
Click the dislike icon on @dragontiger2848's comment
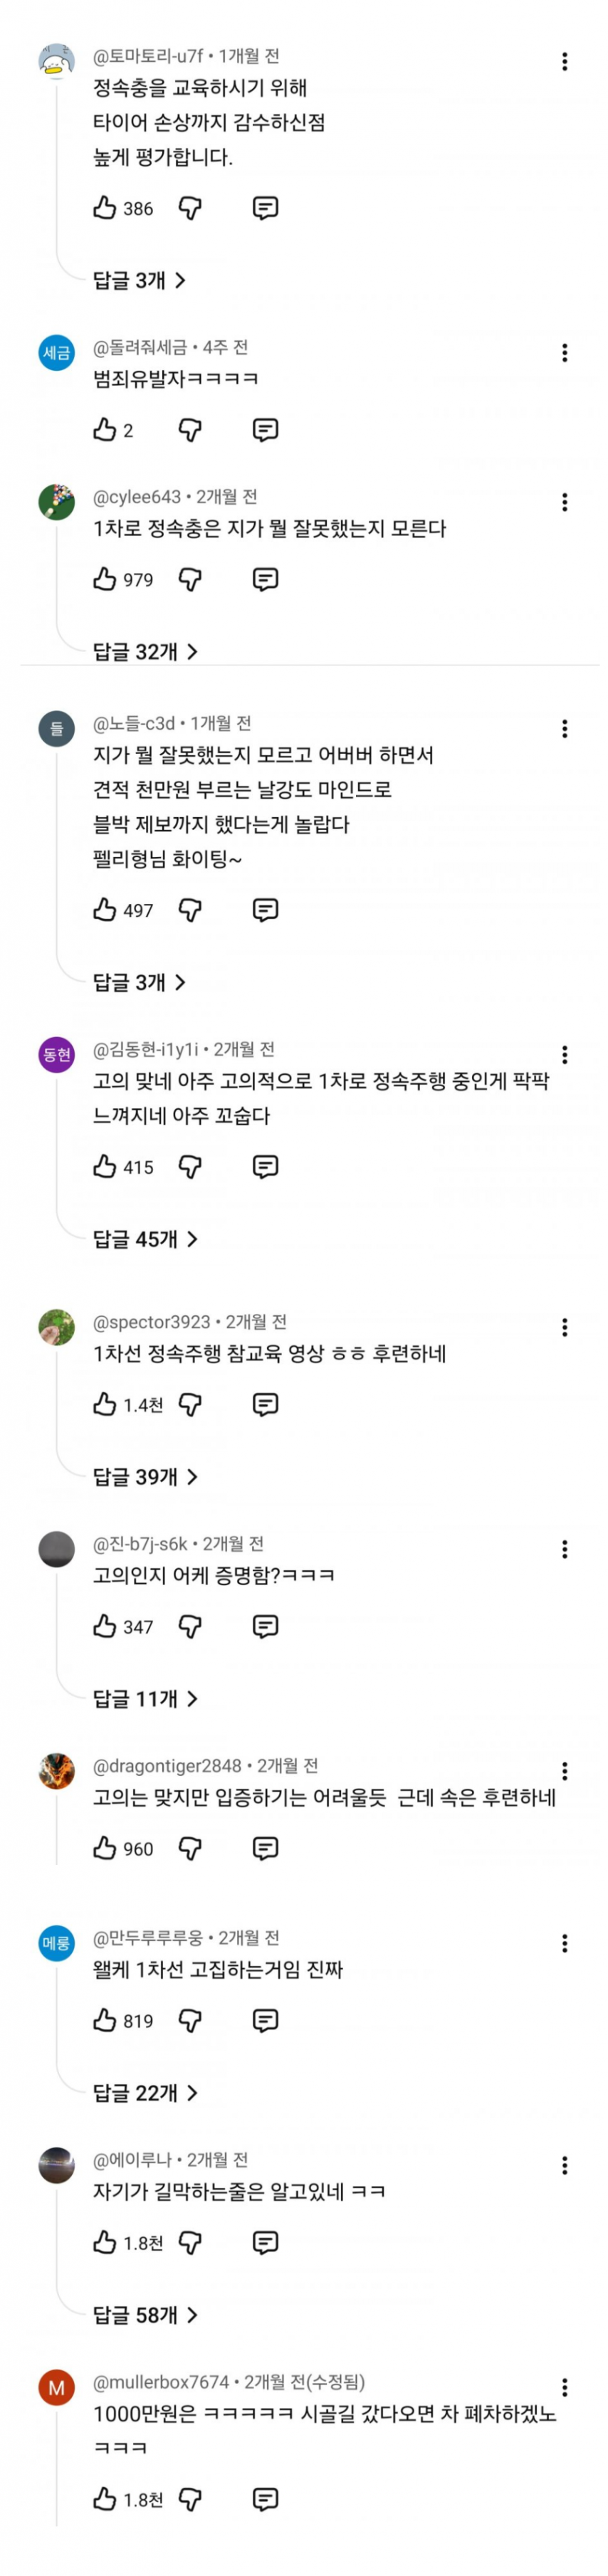pyautogui.click(x=190, y=1848)
